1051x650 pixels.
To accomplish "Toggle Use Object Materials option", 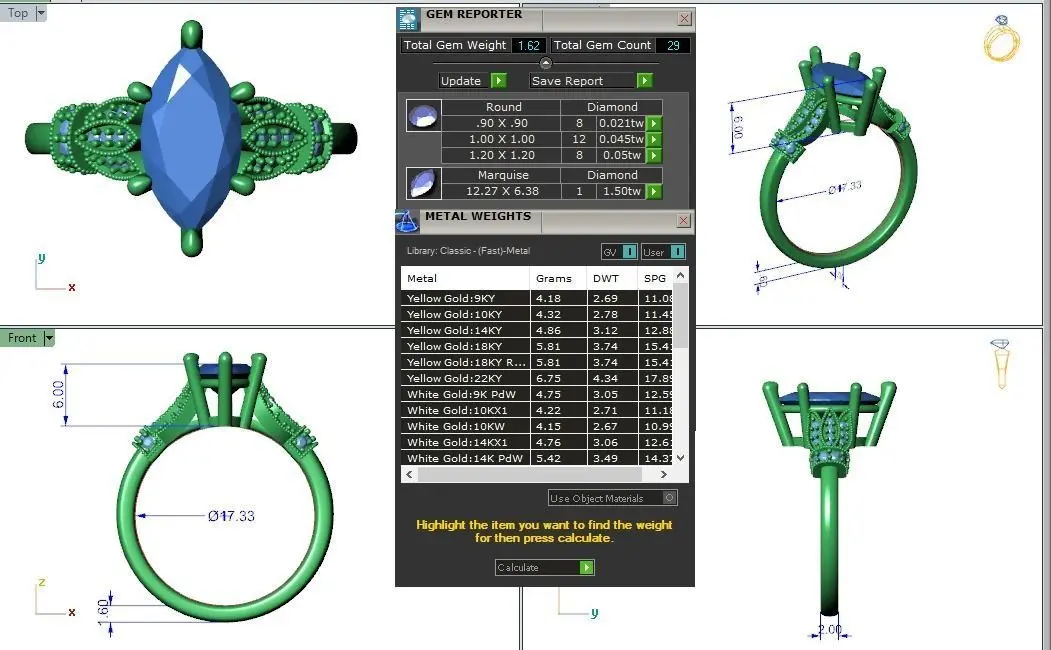I will pyautogui.click(x=669, y=498).
